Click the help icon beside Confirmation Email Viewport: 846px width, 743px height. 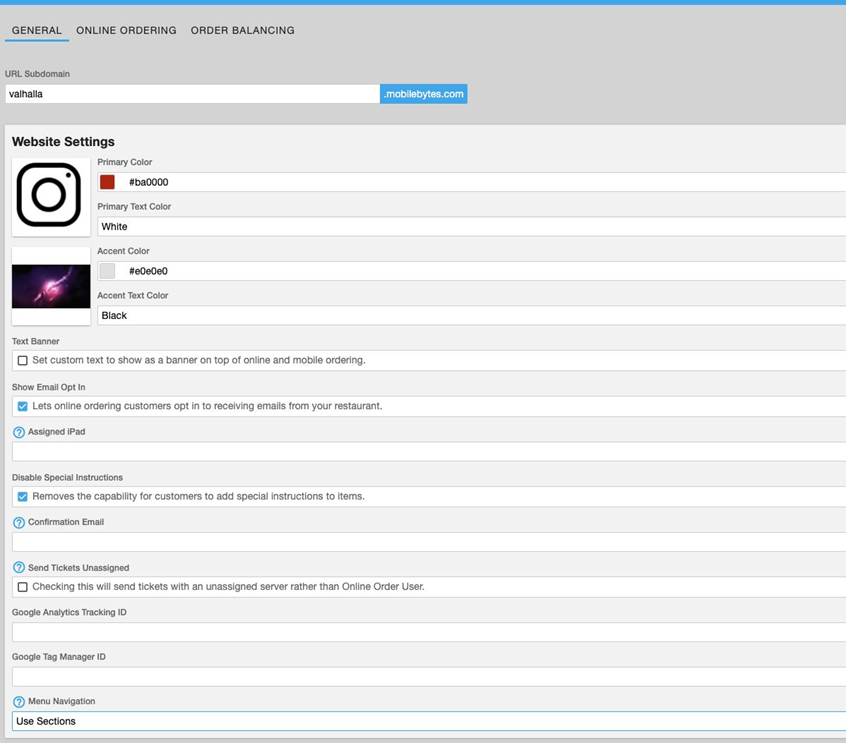pyautogui.click(x=18, y=523)
